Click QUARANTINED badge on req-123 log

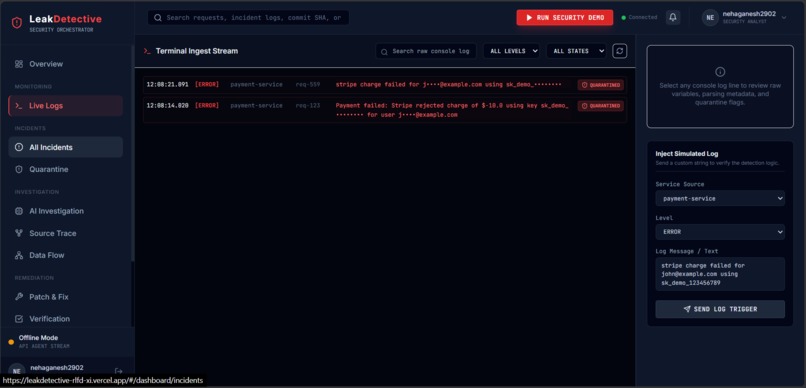[x=600, y=106]
